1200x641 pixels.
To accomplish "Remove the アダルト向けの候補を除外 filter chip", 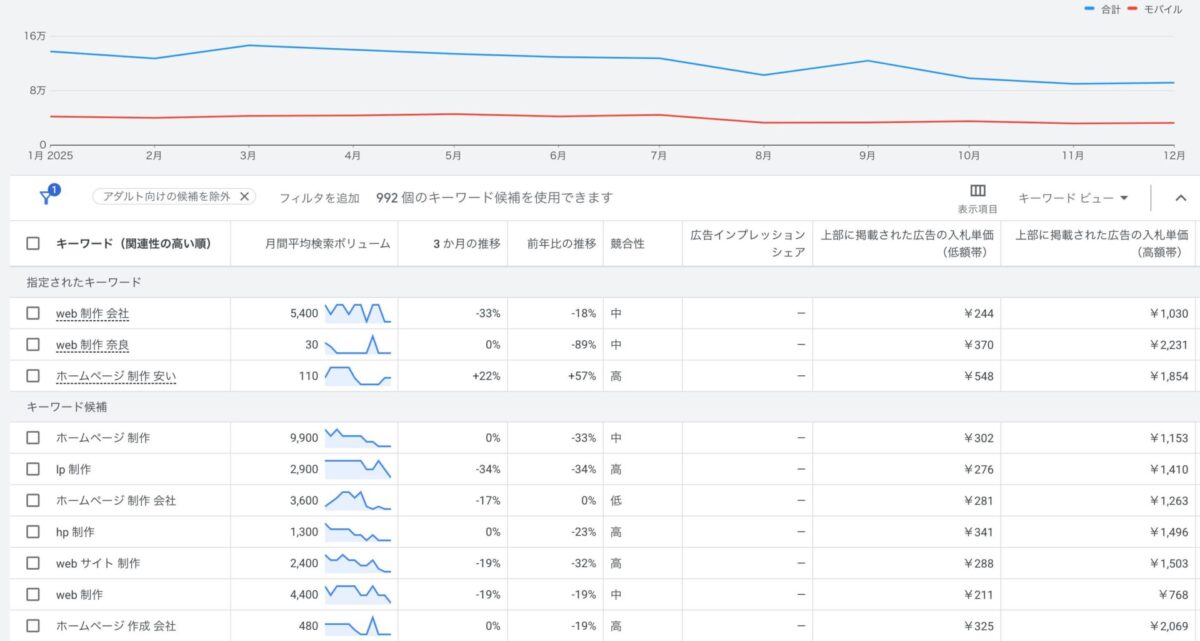I will (x=244, y=197).
